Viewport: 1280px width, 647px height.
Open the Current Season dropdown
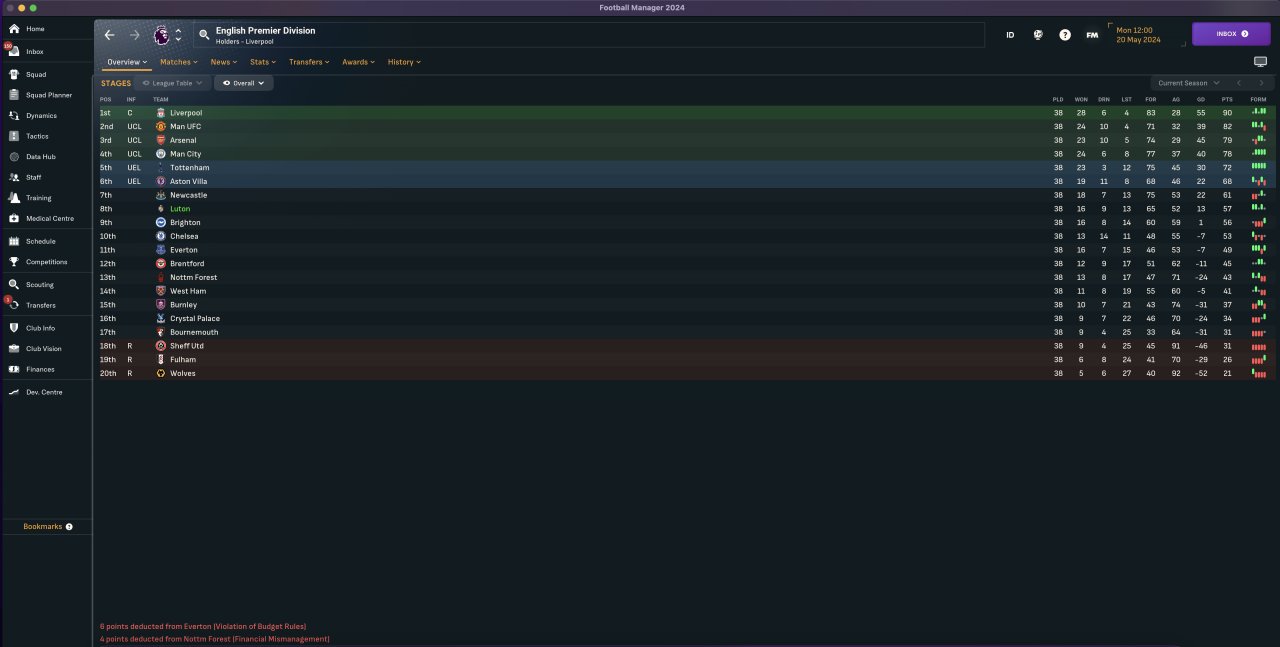pyautogui.click(x=1189, y=83)
